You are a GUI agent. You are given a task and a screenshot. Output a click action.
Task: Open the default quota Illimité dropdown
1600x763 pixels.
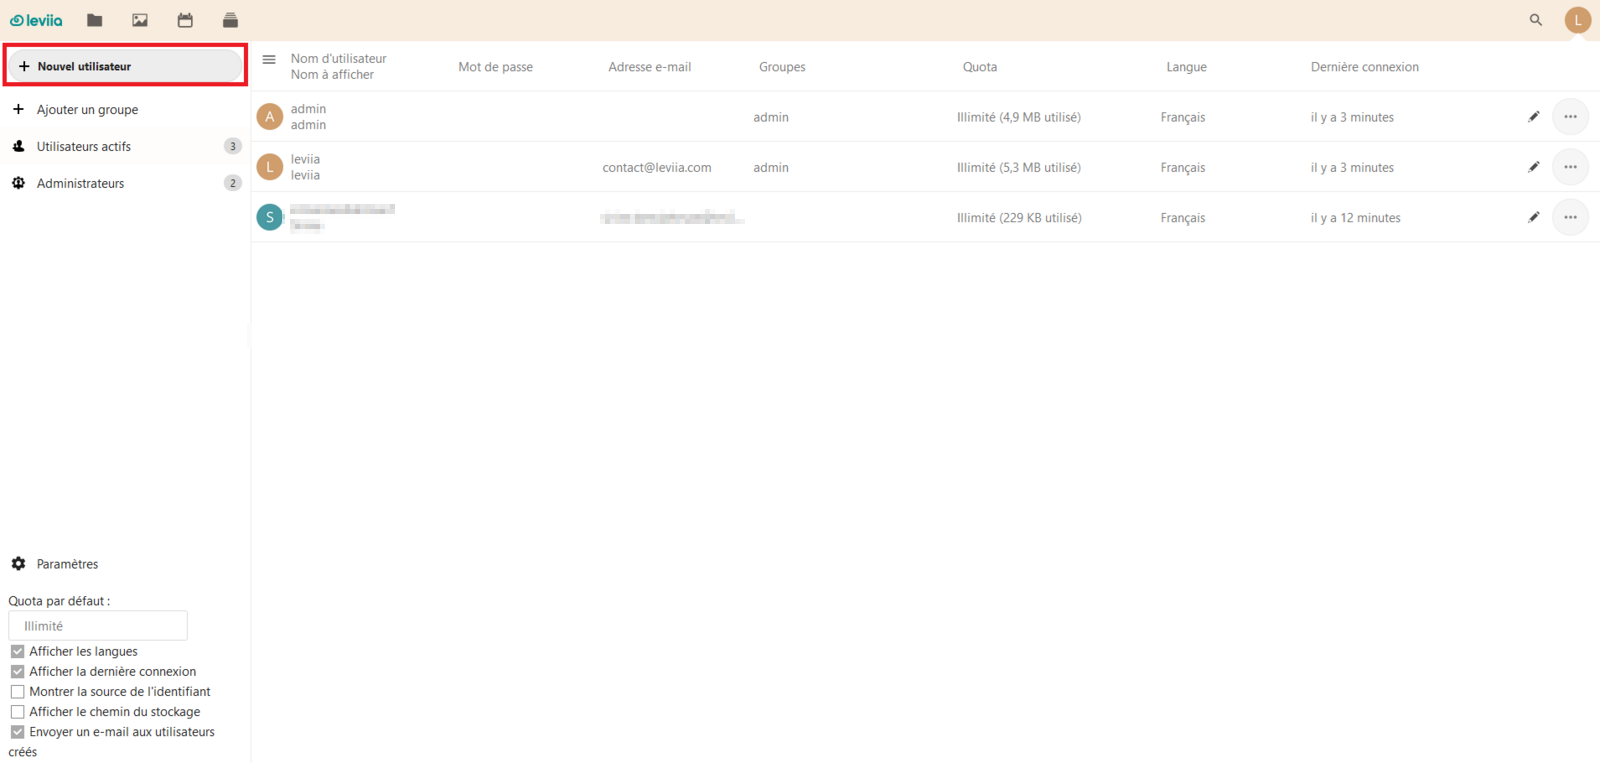click(98, 626)
